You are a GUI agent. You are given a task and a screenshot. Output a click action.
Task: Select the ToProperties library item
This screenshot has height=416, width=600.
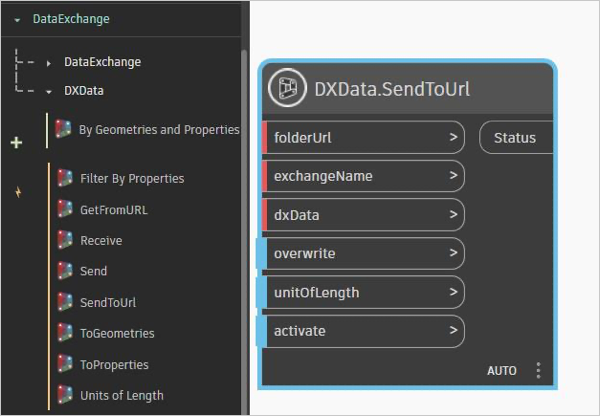[114, 365]
